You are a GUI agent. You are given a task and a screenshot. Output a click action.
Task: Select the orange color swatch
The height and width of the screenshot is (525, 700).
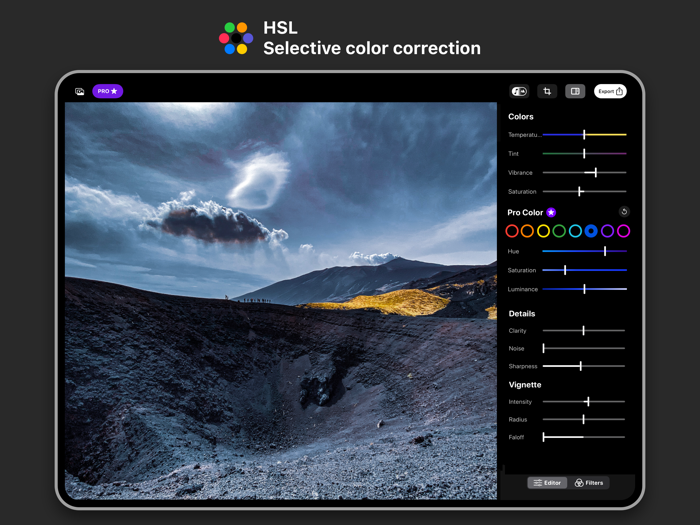527,231
